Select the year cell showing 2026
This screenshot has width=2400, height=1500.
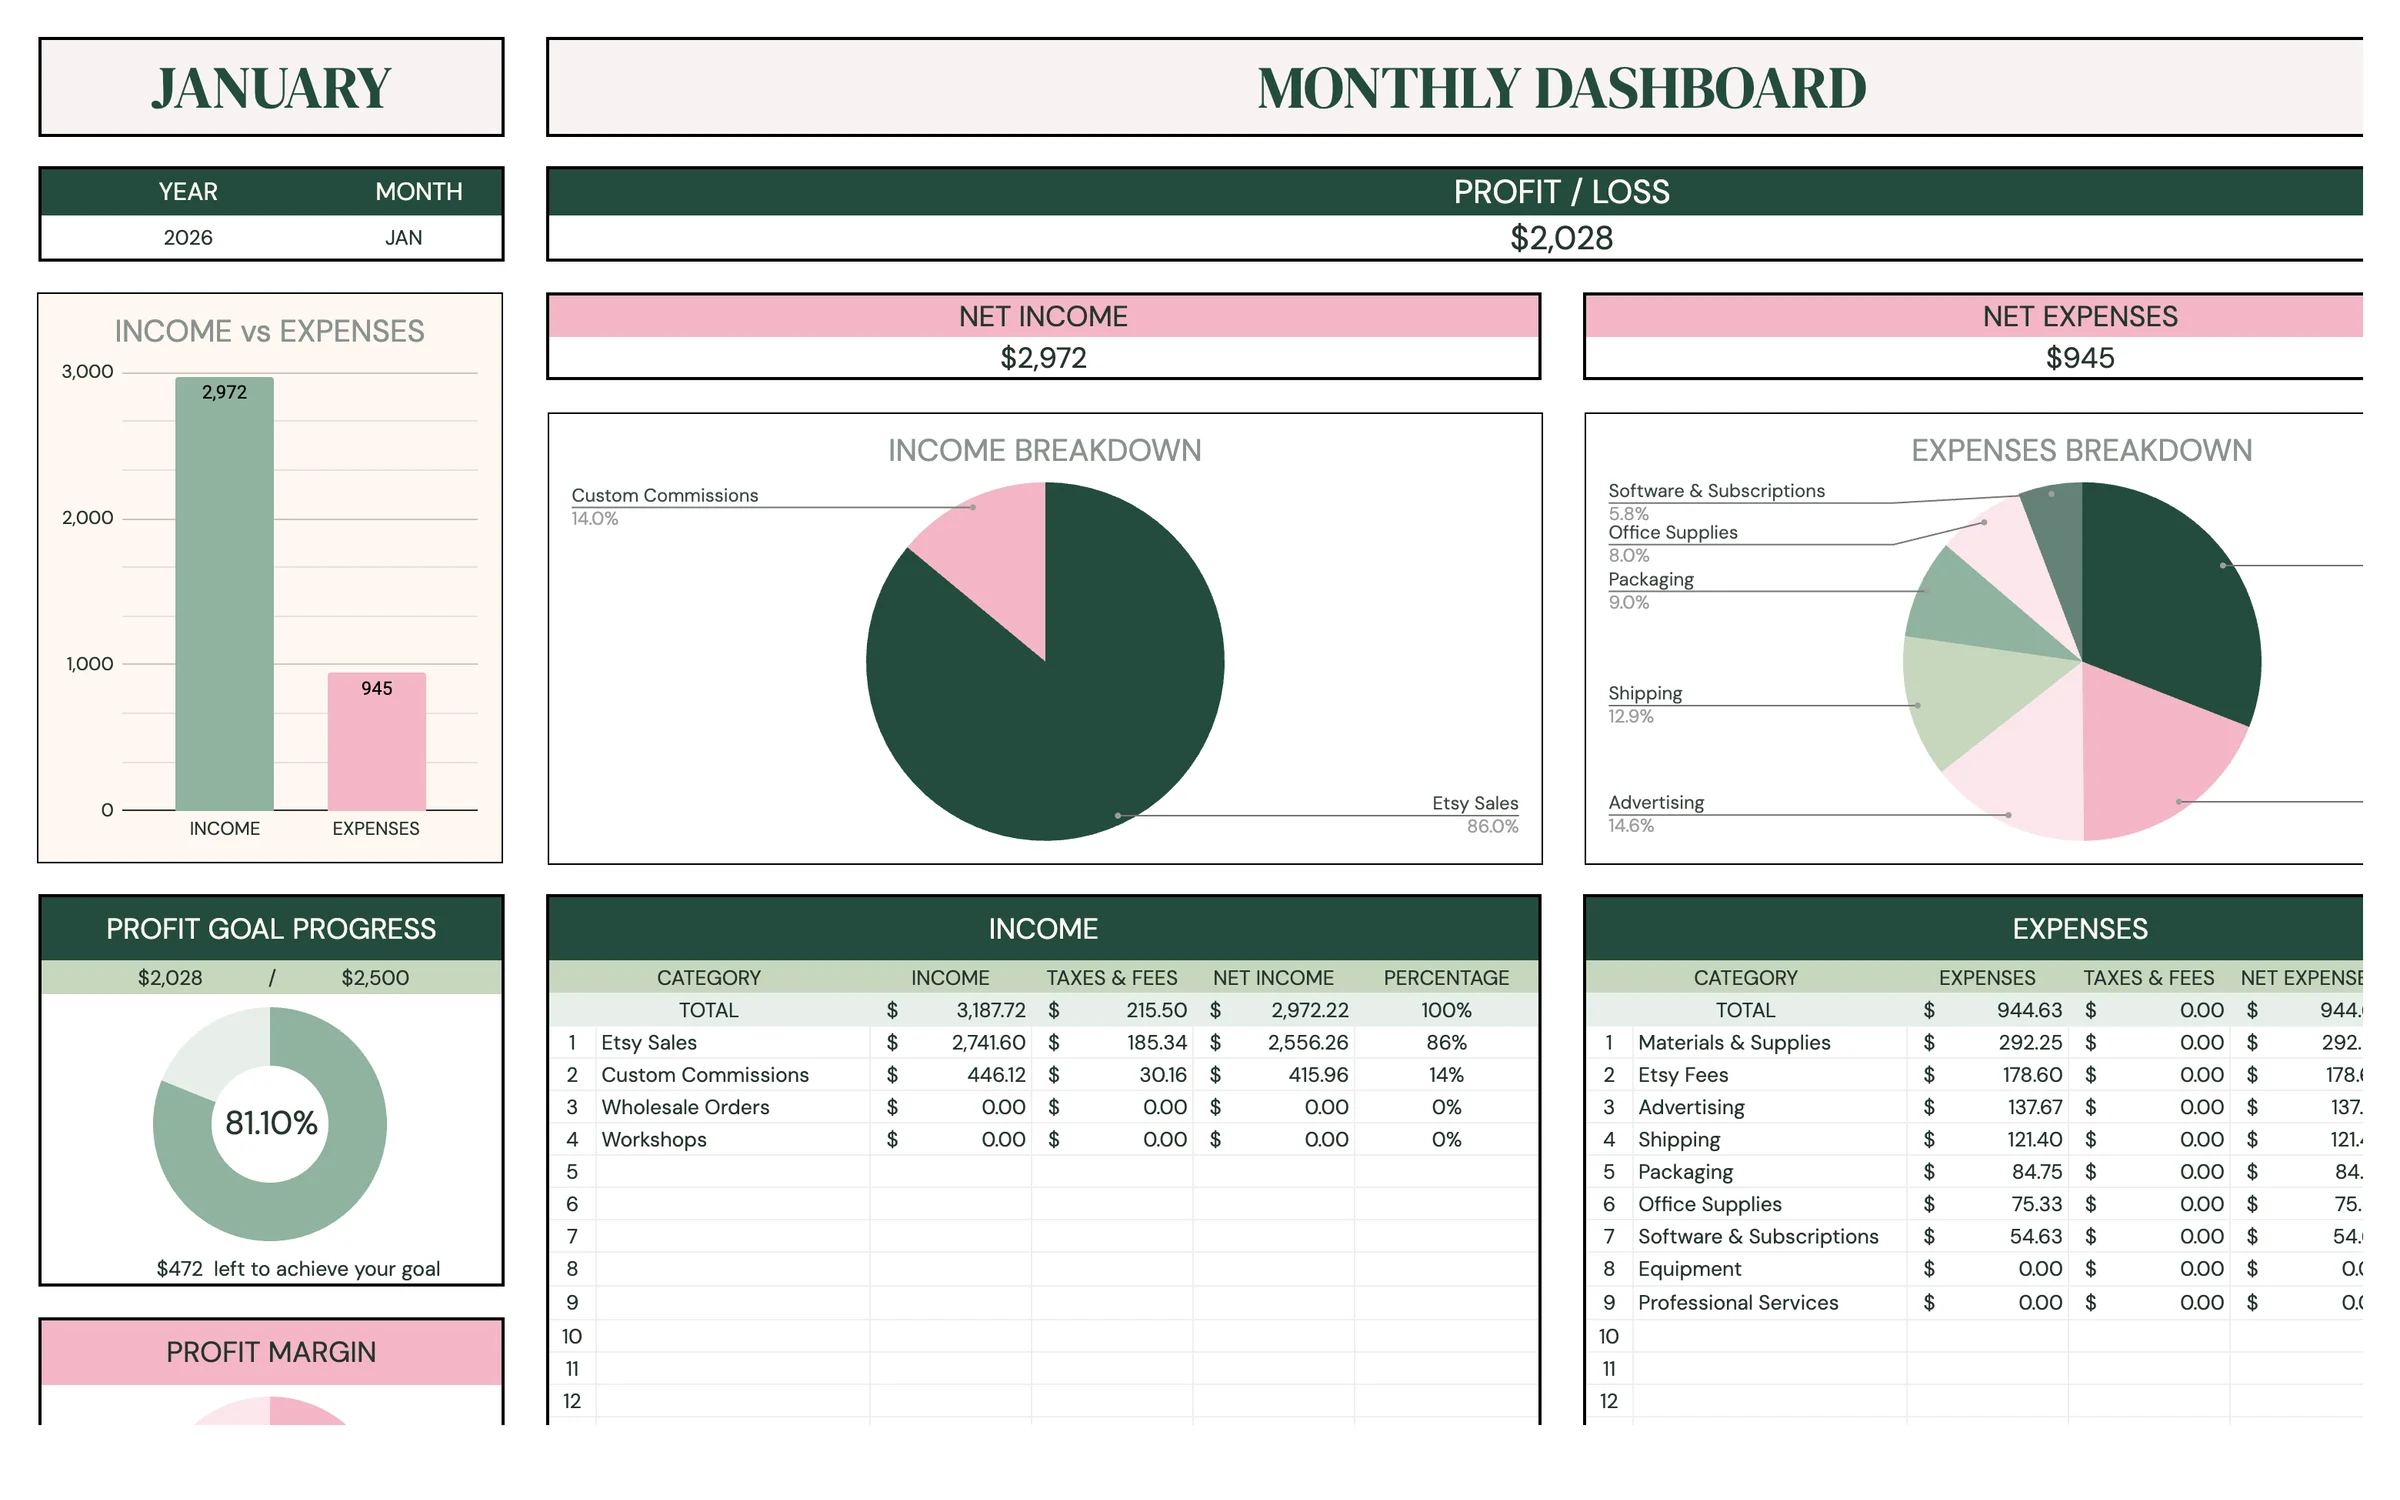[188, 238]
